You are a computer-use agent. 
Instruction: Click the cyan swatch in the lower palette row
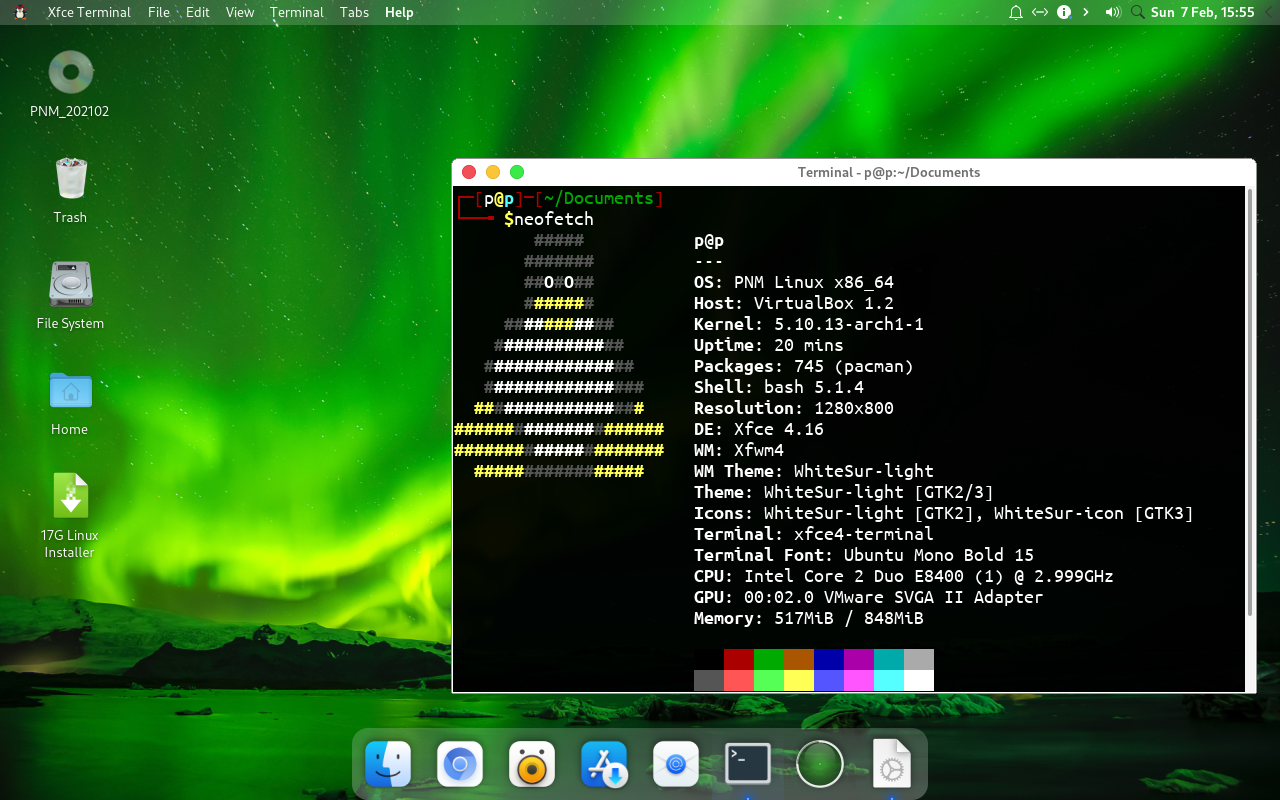(x=889, y=680)
